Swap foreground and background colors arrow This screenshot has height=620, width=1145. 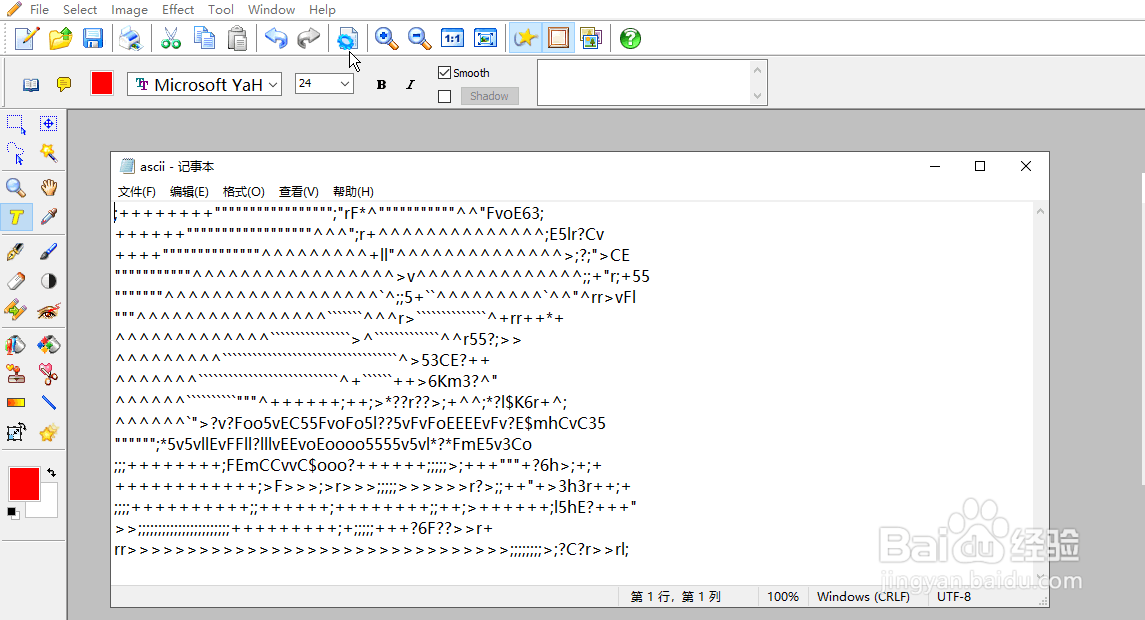51,472
